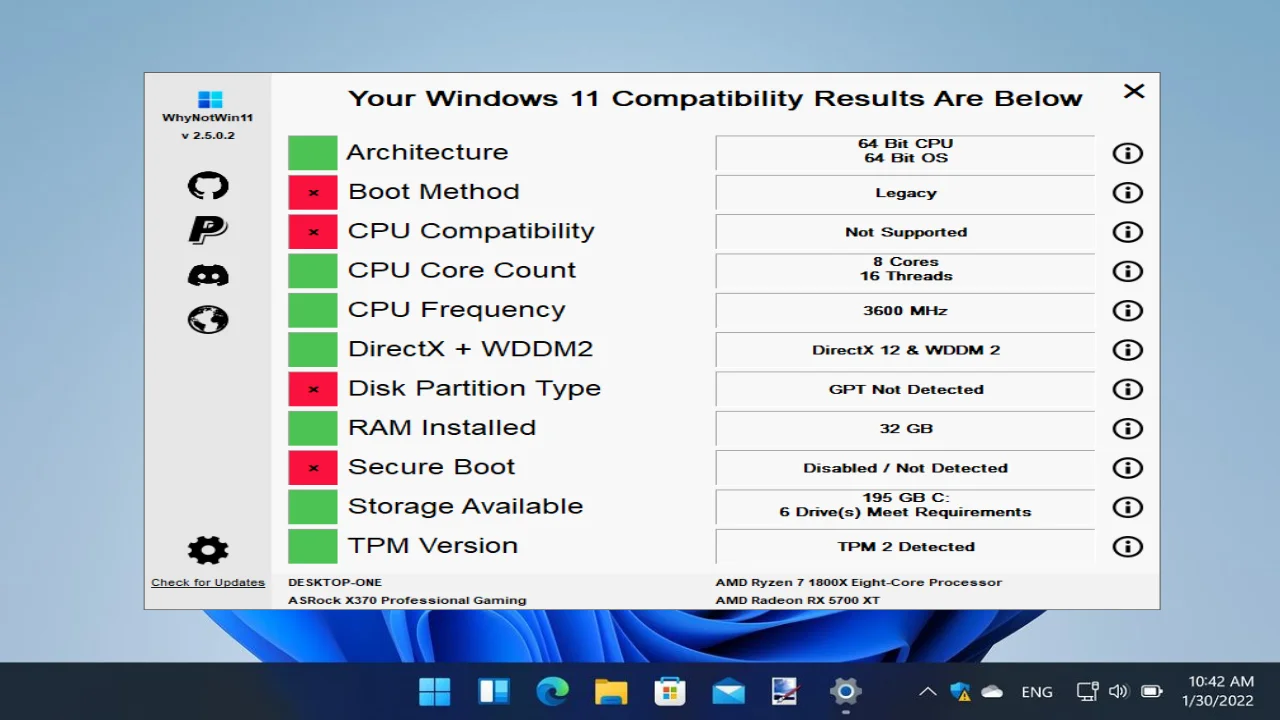Open the Discord icon link
This screenshot has width=1280, height=720.
[x=208, y=275]
